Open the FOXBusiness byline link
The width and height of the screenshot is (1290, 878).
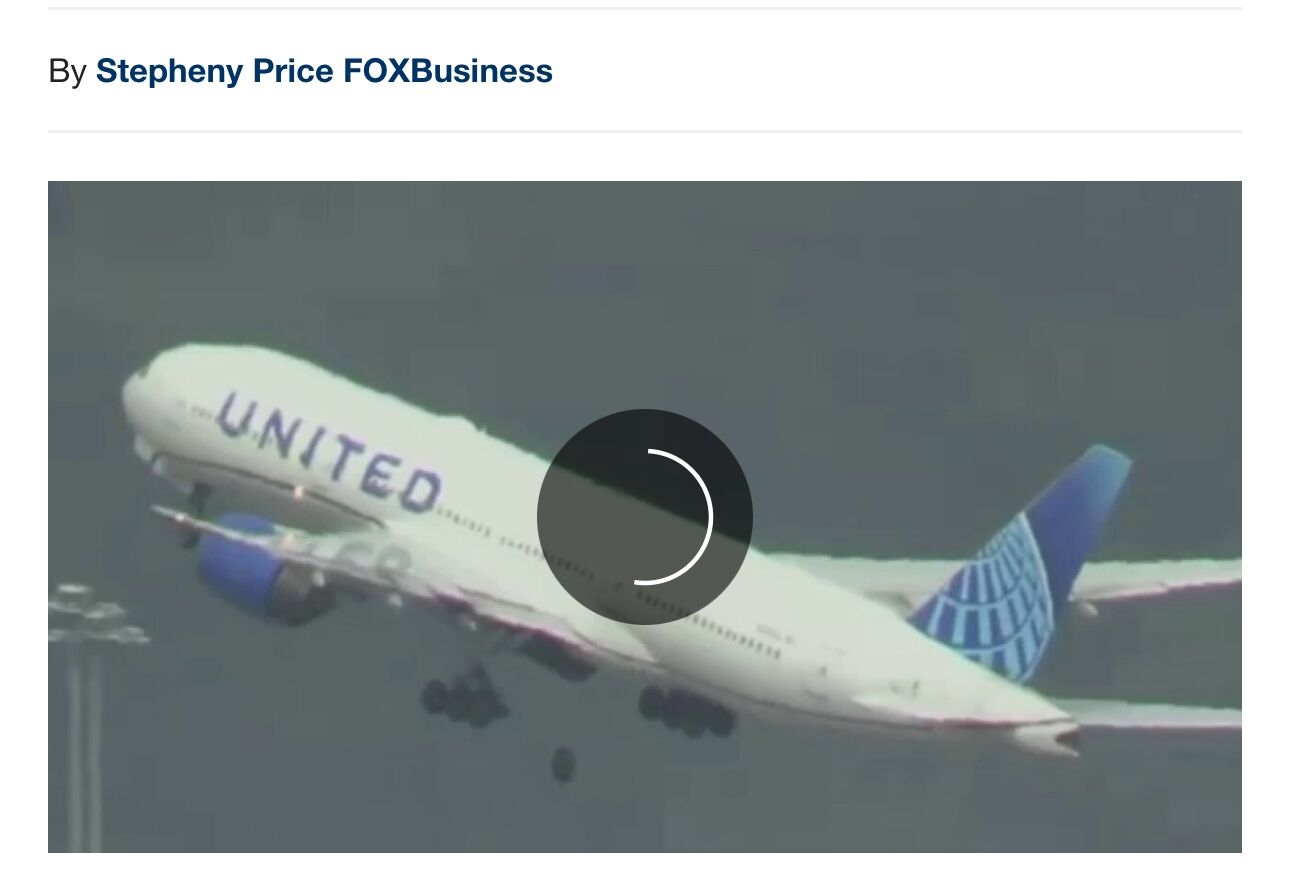point(448,71)
